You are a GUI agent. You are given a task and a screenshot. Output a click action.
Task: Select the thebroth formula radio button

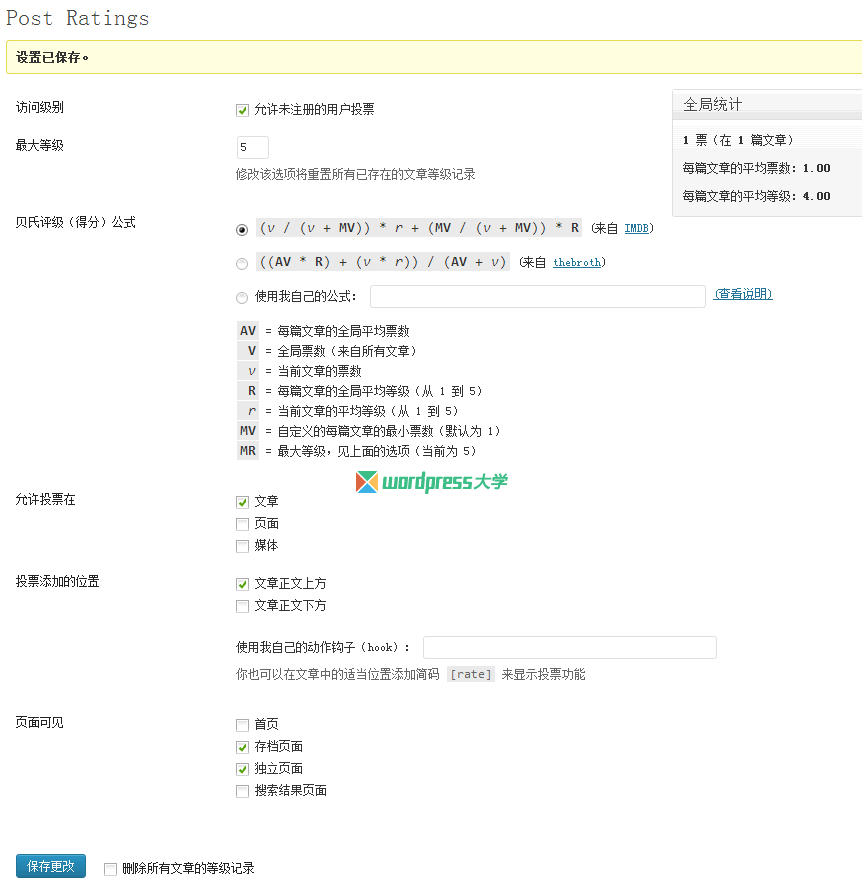pyautogui.click(x=242, y=264)
